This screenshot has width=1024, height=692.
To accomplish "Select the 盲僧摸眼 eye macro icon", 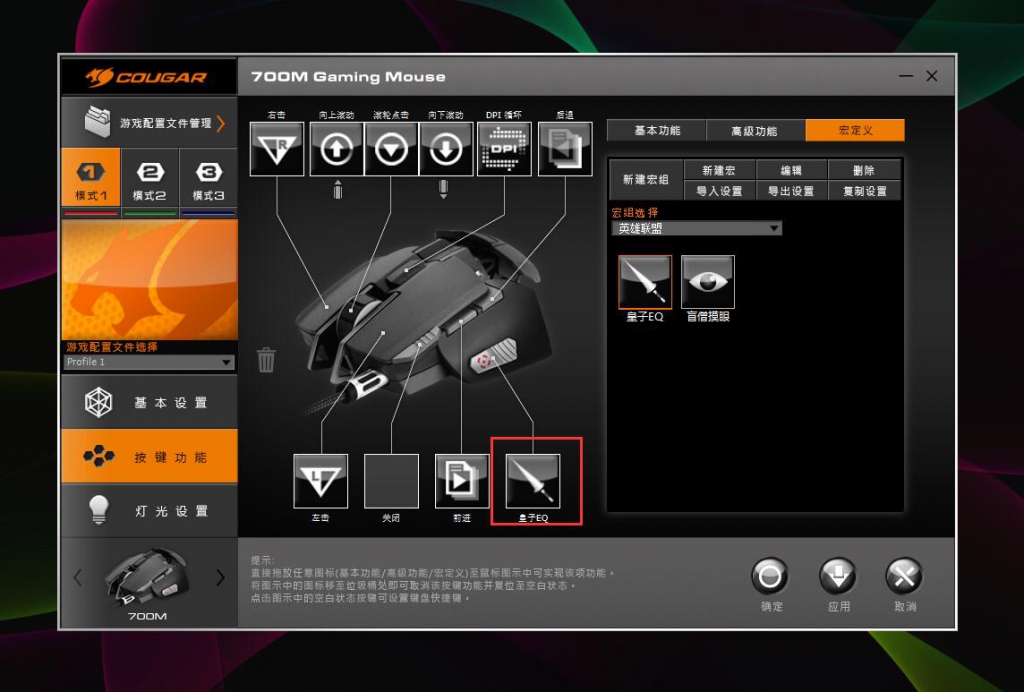I will pyautogui.click(x=708, y=282).
